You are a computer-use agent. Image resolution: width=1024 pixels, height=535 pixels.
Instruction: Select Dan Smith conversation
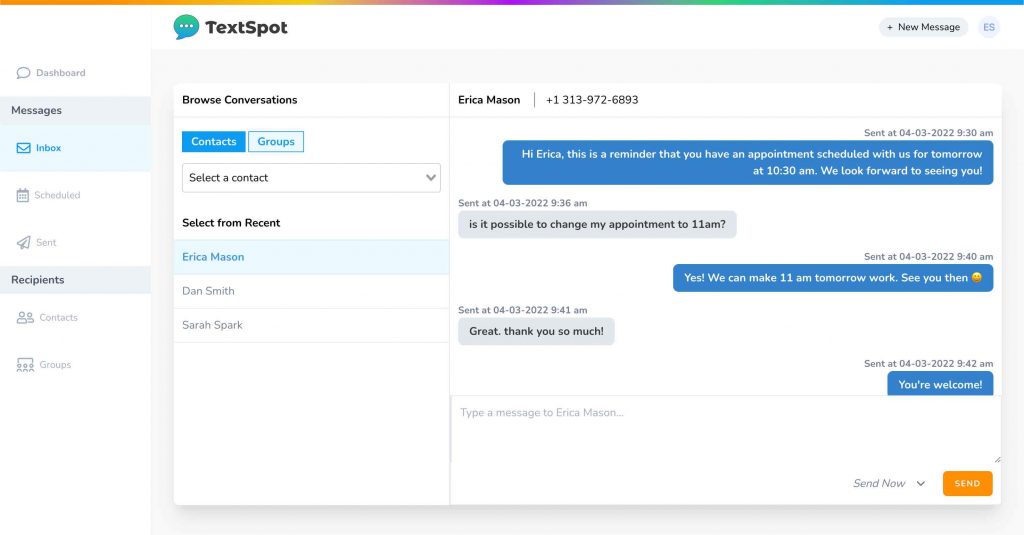(312, 291)
